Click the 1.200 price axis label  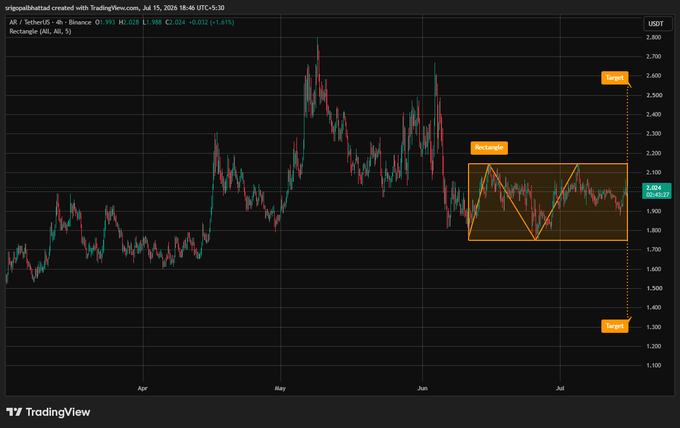pos(654,346)
